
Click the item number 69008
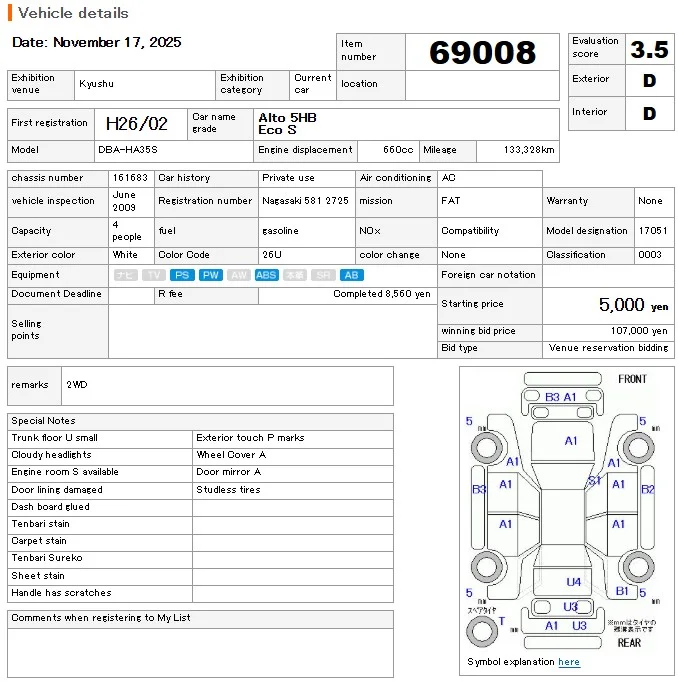tap(482, 53)
